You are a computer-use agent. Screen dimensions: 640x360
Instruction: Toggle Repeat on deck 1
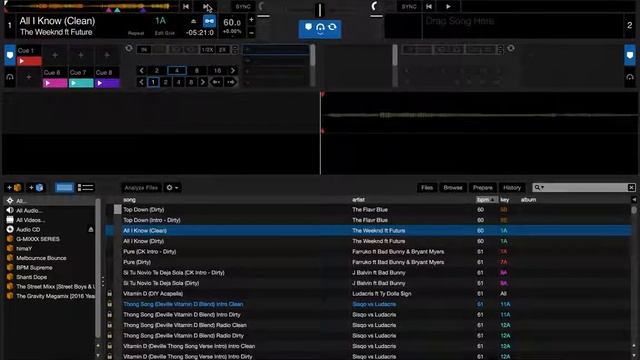click(136, 33)
